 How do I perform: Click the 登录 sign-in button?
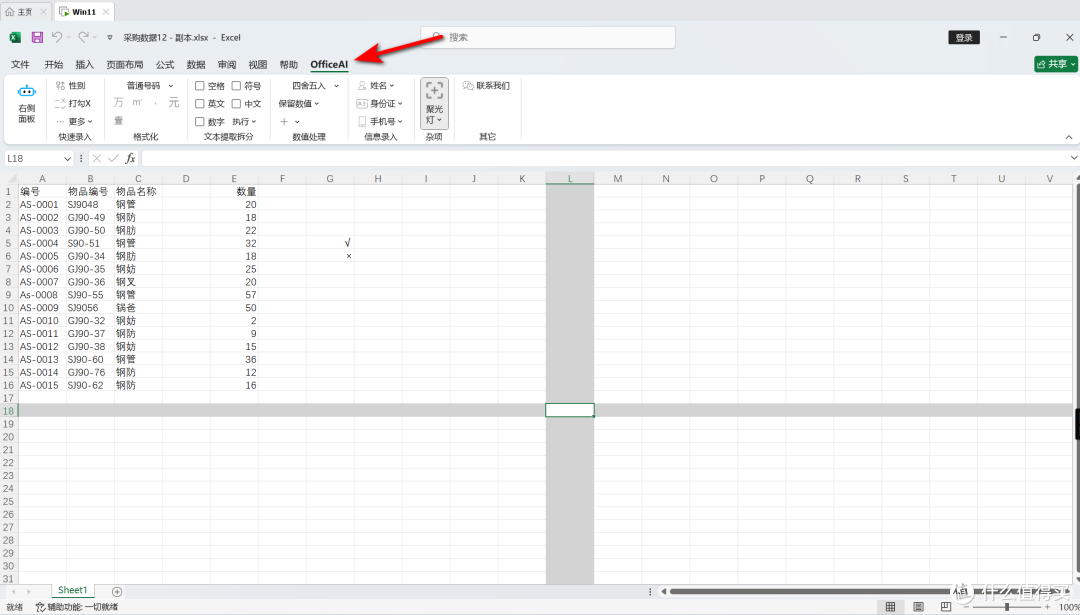point(964,37)
